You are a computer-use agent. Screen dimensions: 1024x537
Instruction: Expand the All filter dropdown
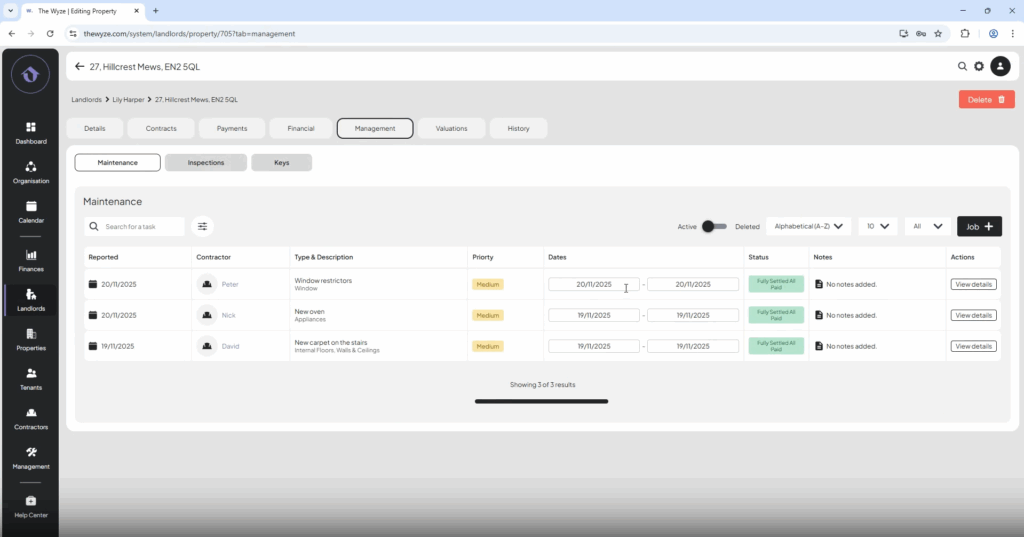(927, 227)
